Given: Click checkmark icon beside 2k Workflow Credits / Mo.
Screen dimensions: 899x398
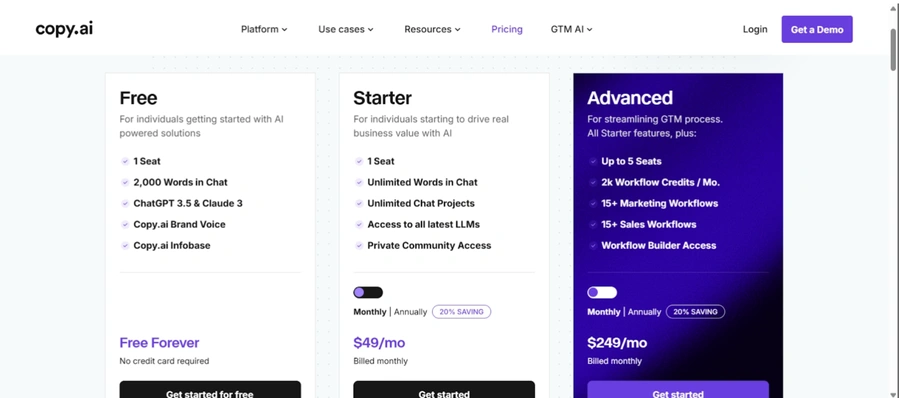Looking at the screenshot, I should 593,182.
